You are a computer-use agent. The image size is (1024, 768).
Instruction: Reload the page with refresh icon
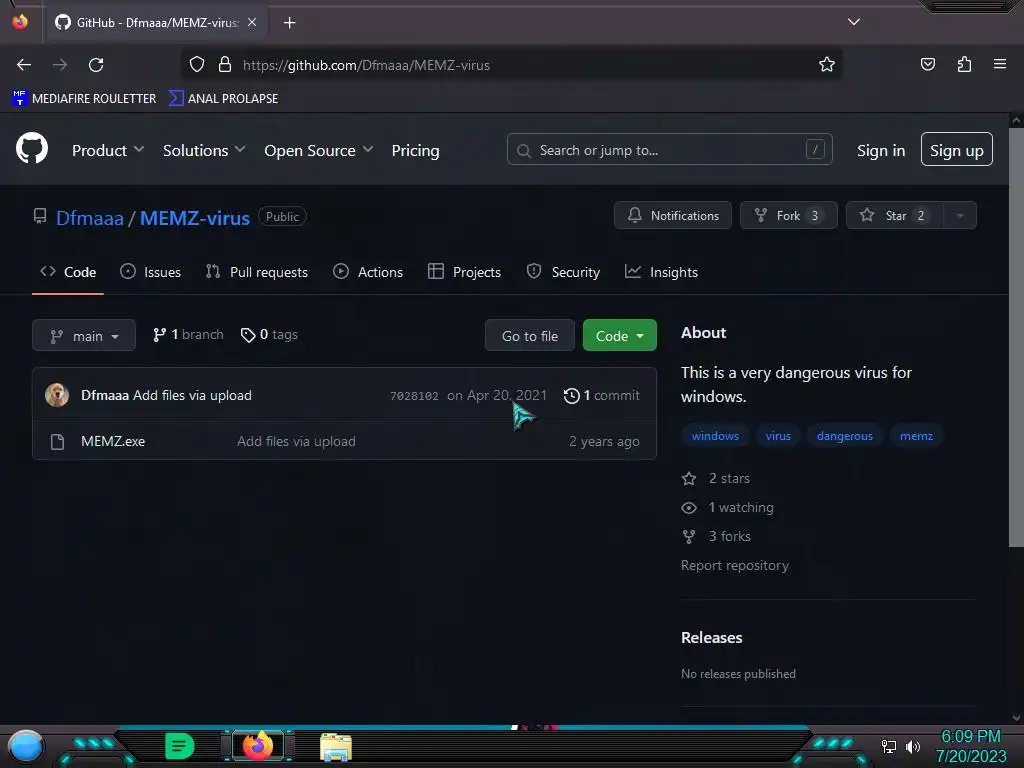coord(96,65)
